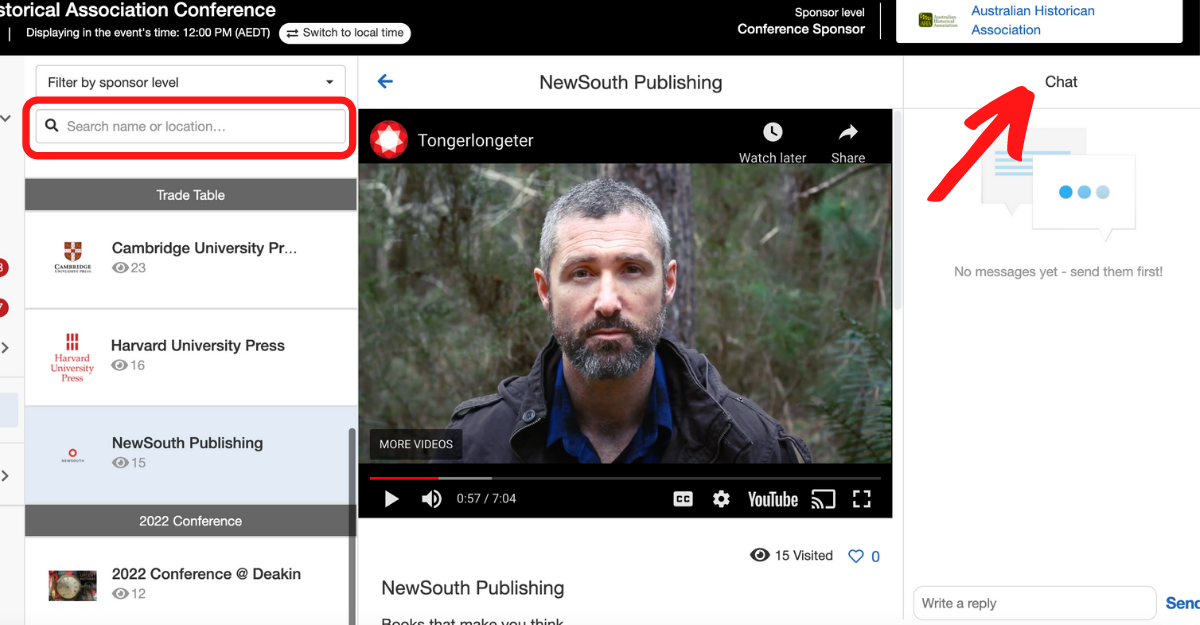Click the Watch later clock icon

coord(772,141)
